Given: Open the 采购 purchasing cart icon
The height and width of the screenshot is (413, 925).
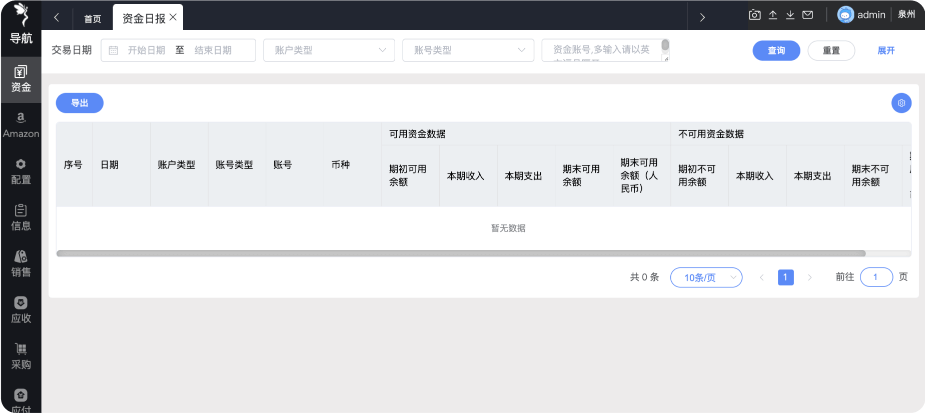Looking at the screenshot, I should tap(20, 355).
